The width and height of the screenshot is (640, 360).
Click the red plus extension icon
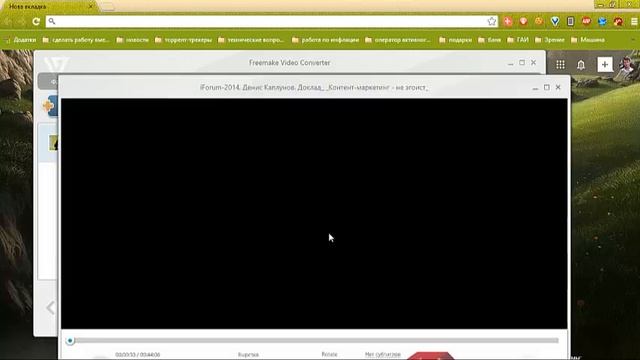point(508,21)
